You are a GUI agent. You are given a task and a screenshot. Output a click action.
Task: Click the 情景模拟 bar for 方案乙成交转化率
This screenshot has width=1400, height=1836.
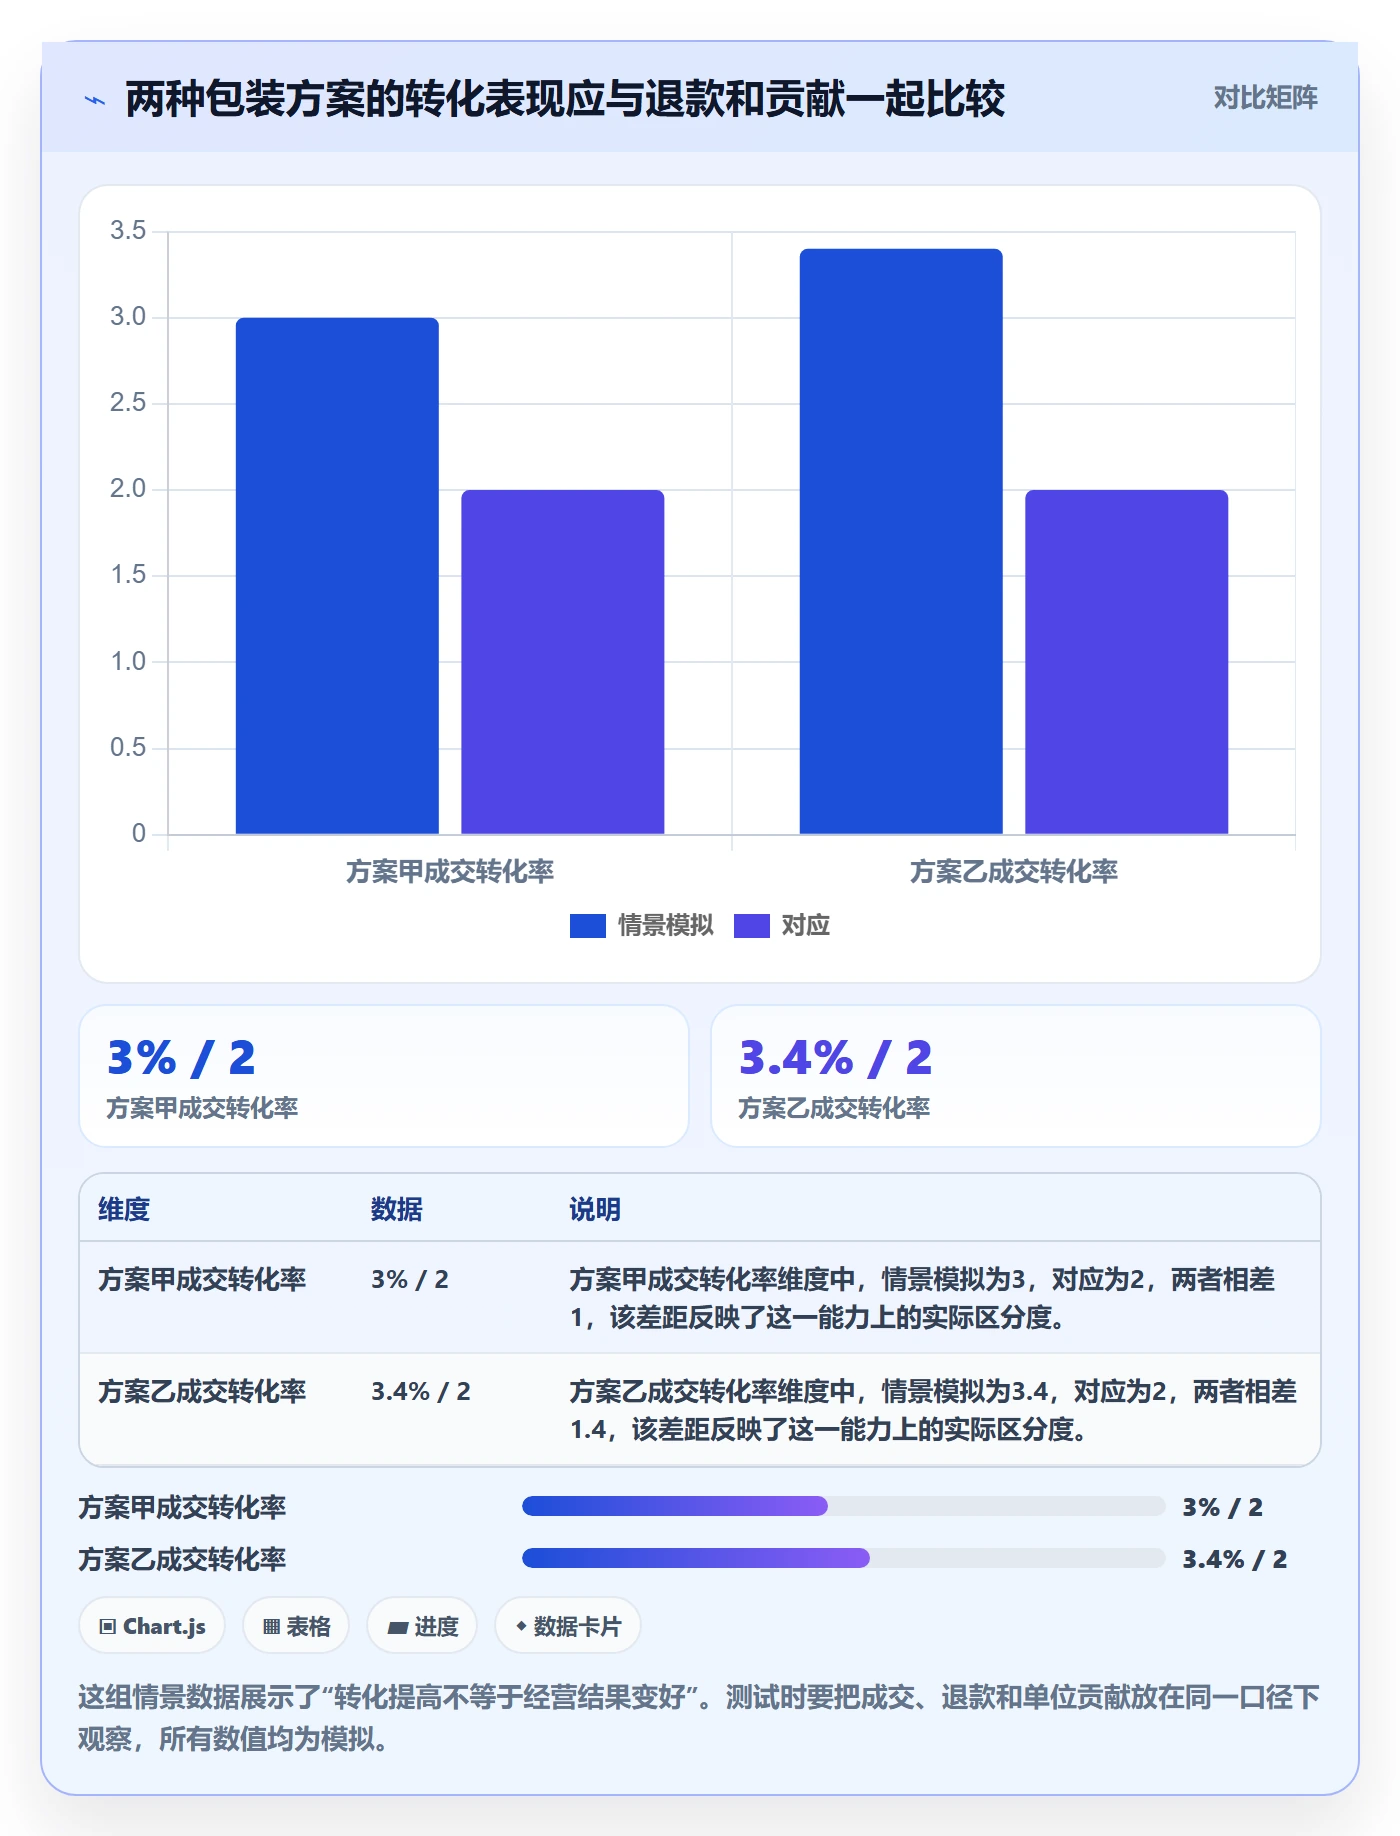pyautogui.click(x=901, y=541)
